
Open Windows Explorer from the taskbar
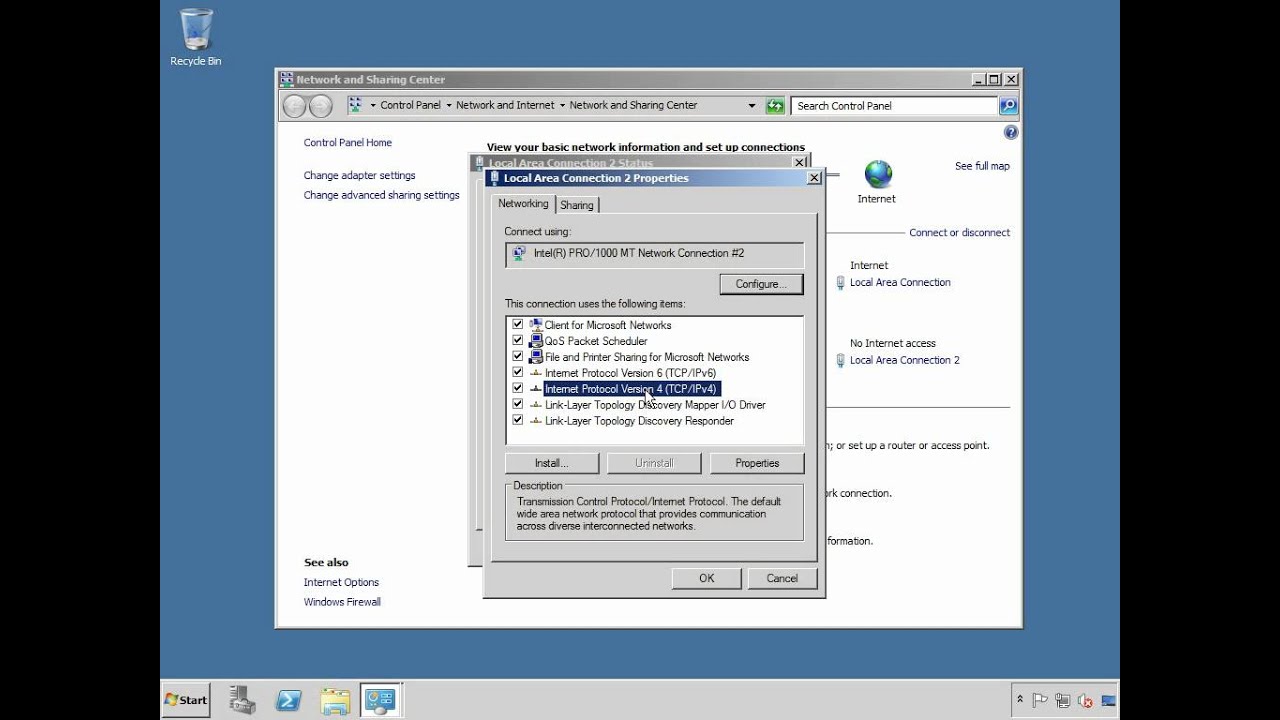(335, 700)
